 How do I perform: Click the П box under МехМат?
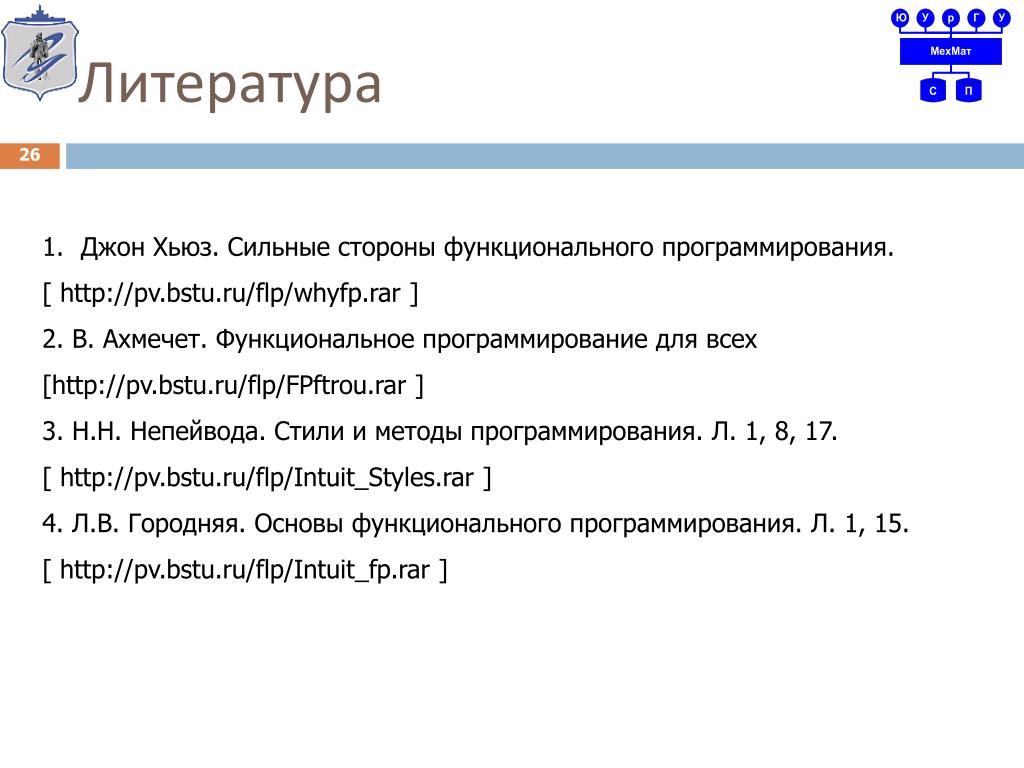968,90
